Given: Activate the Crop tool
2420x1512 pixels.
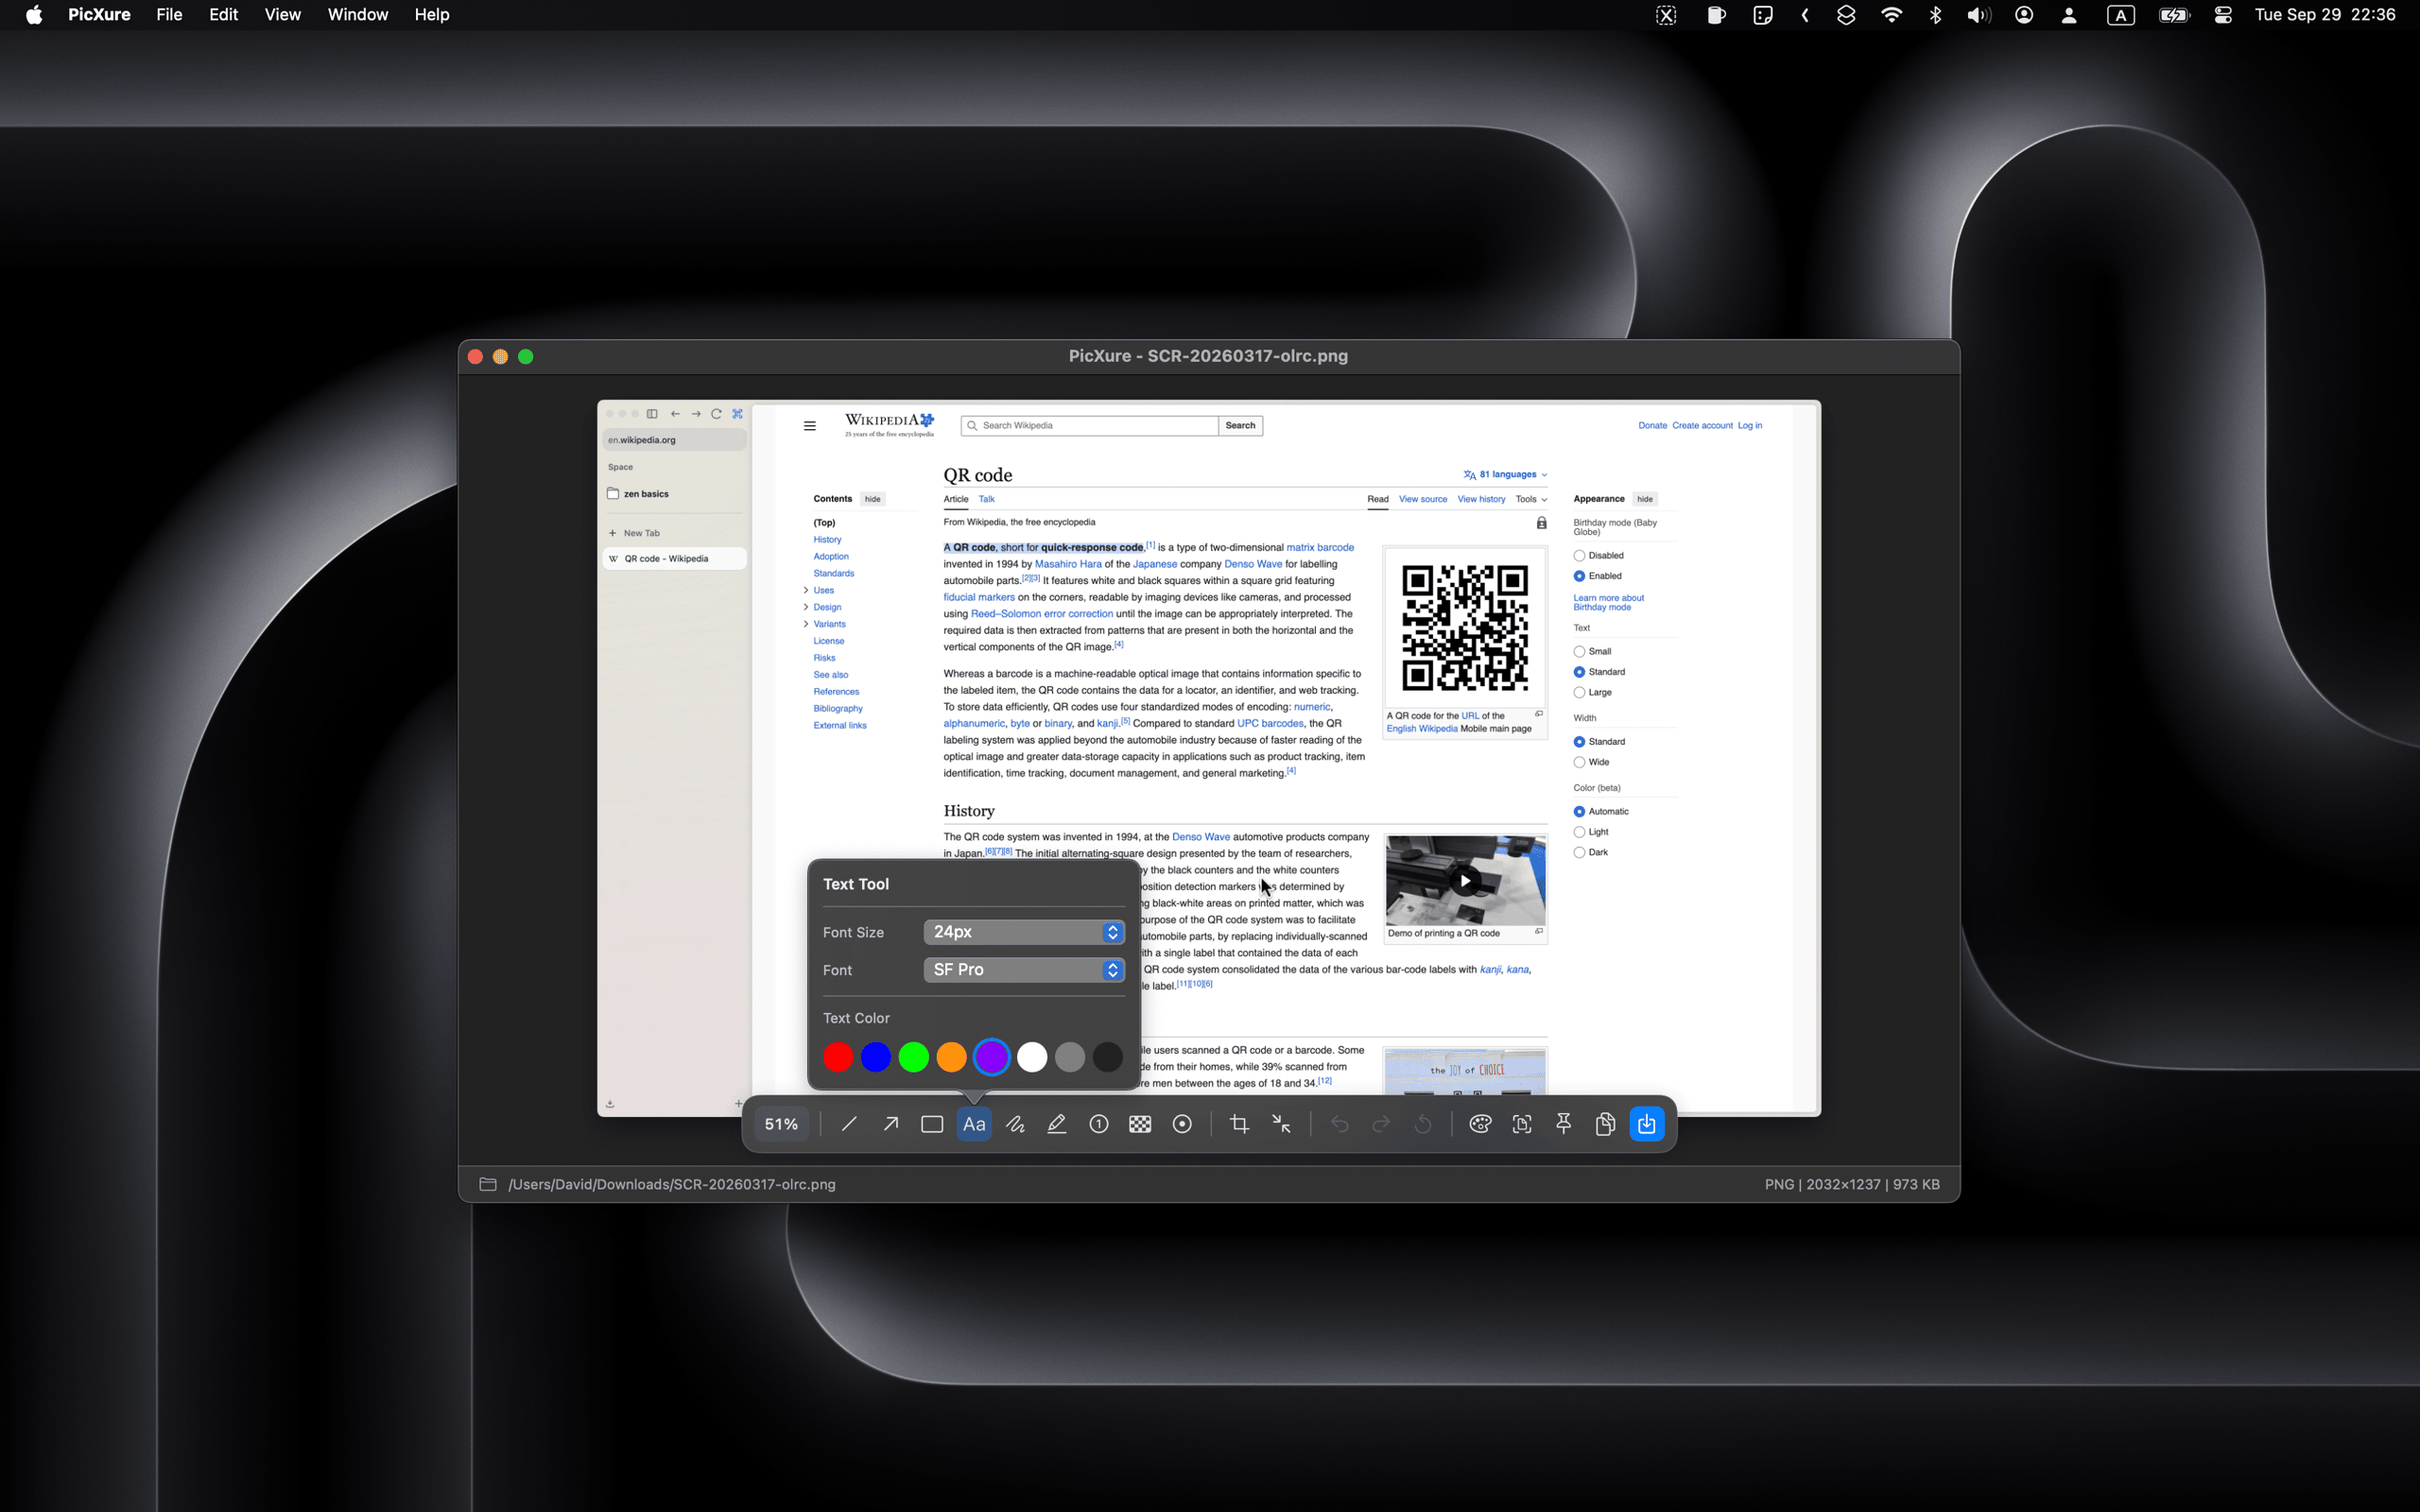Looking at the screenshot, I should click(1239, 1124).
